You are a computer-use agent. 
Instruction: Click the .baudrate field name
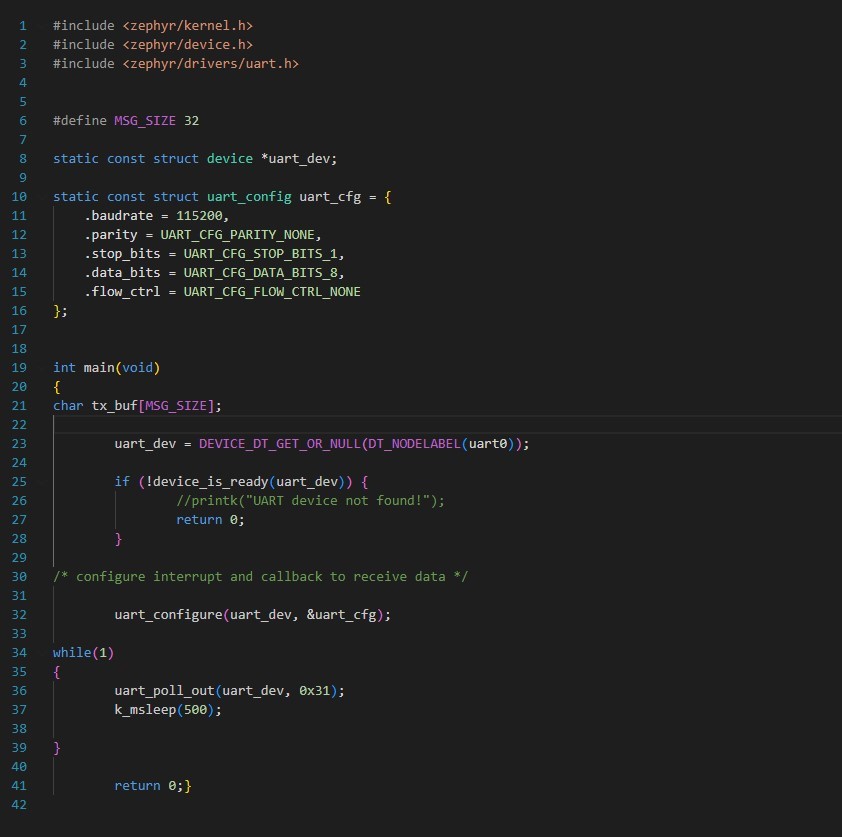(x=118, y=216)
